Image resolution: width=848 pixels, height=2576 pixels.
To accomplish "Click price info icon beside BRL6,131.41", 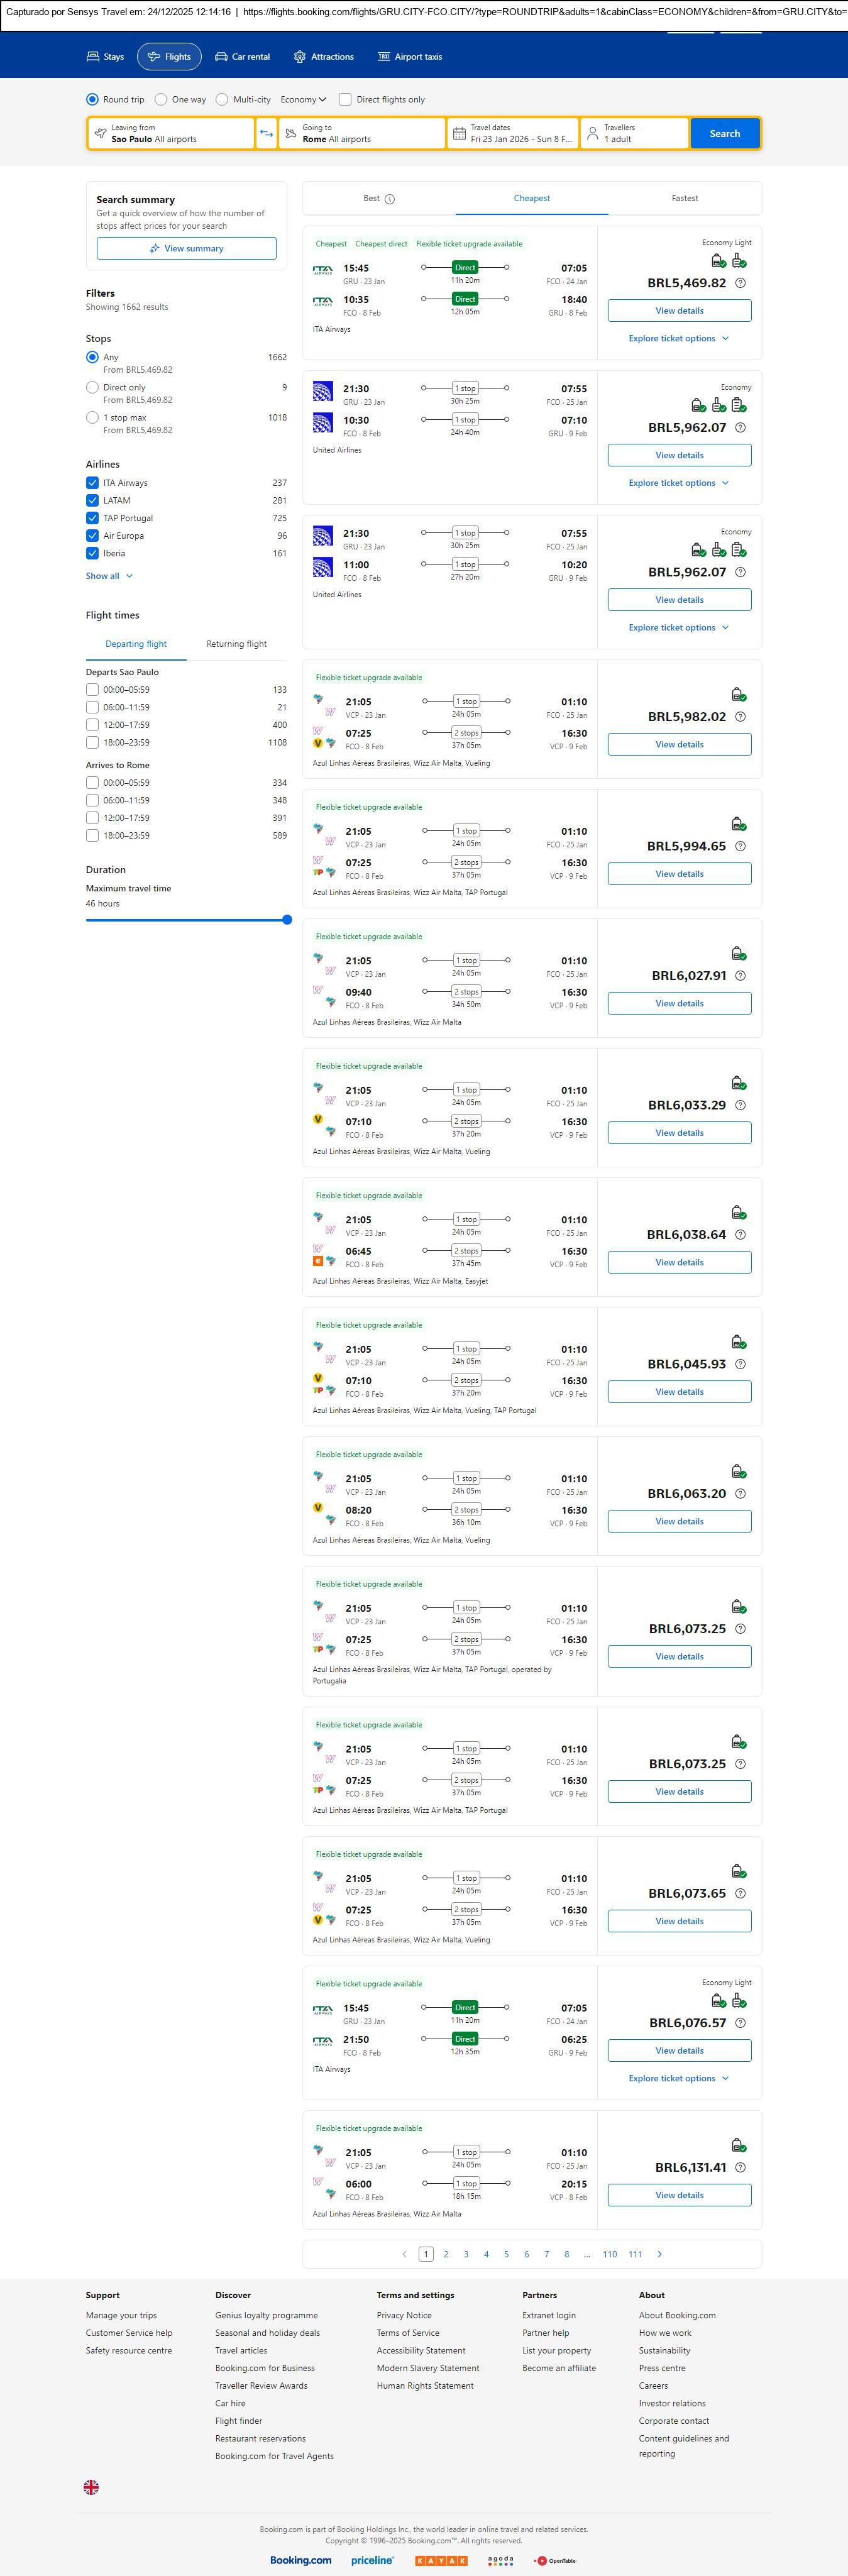I will click(740, 2168).
